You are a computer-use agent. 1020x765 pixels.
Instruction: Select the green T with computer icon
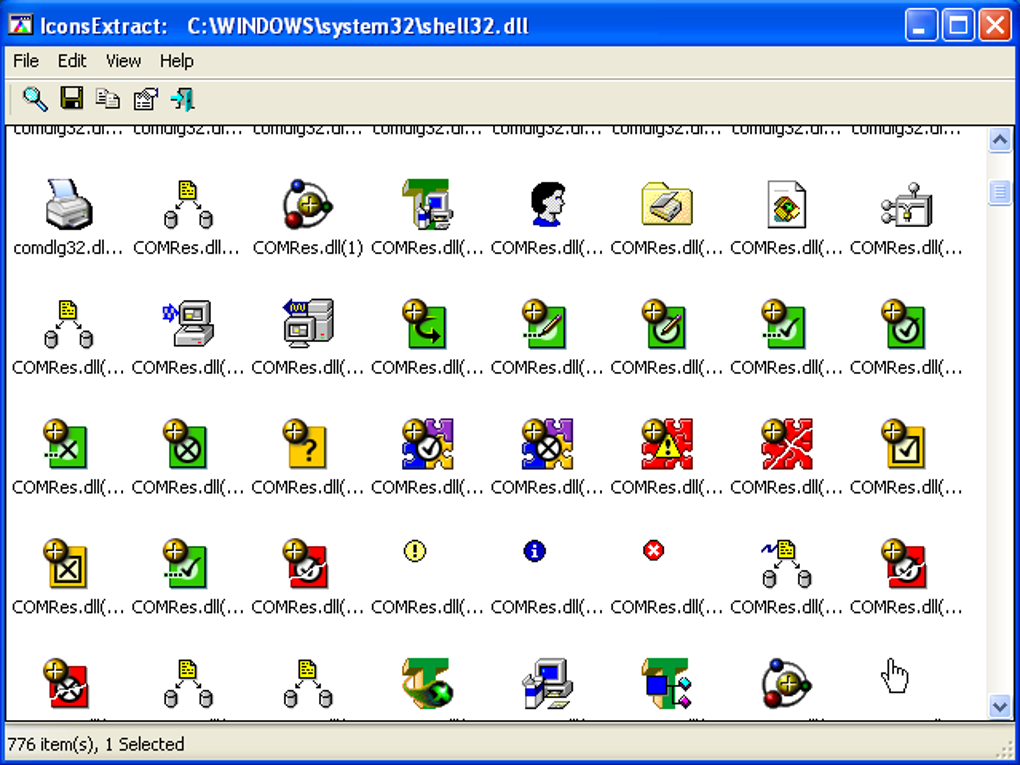click(x=427, y=204)
